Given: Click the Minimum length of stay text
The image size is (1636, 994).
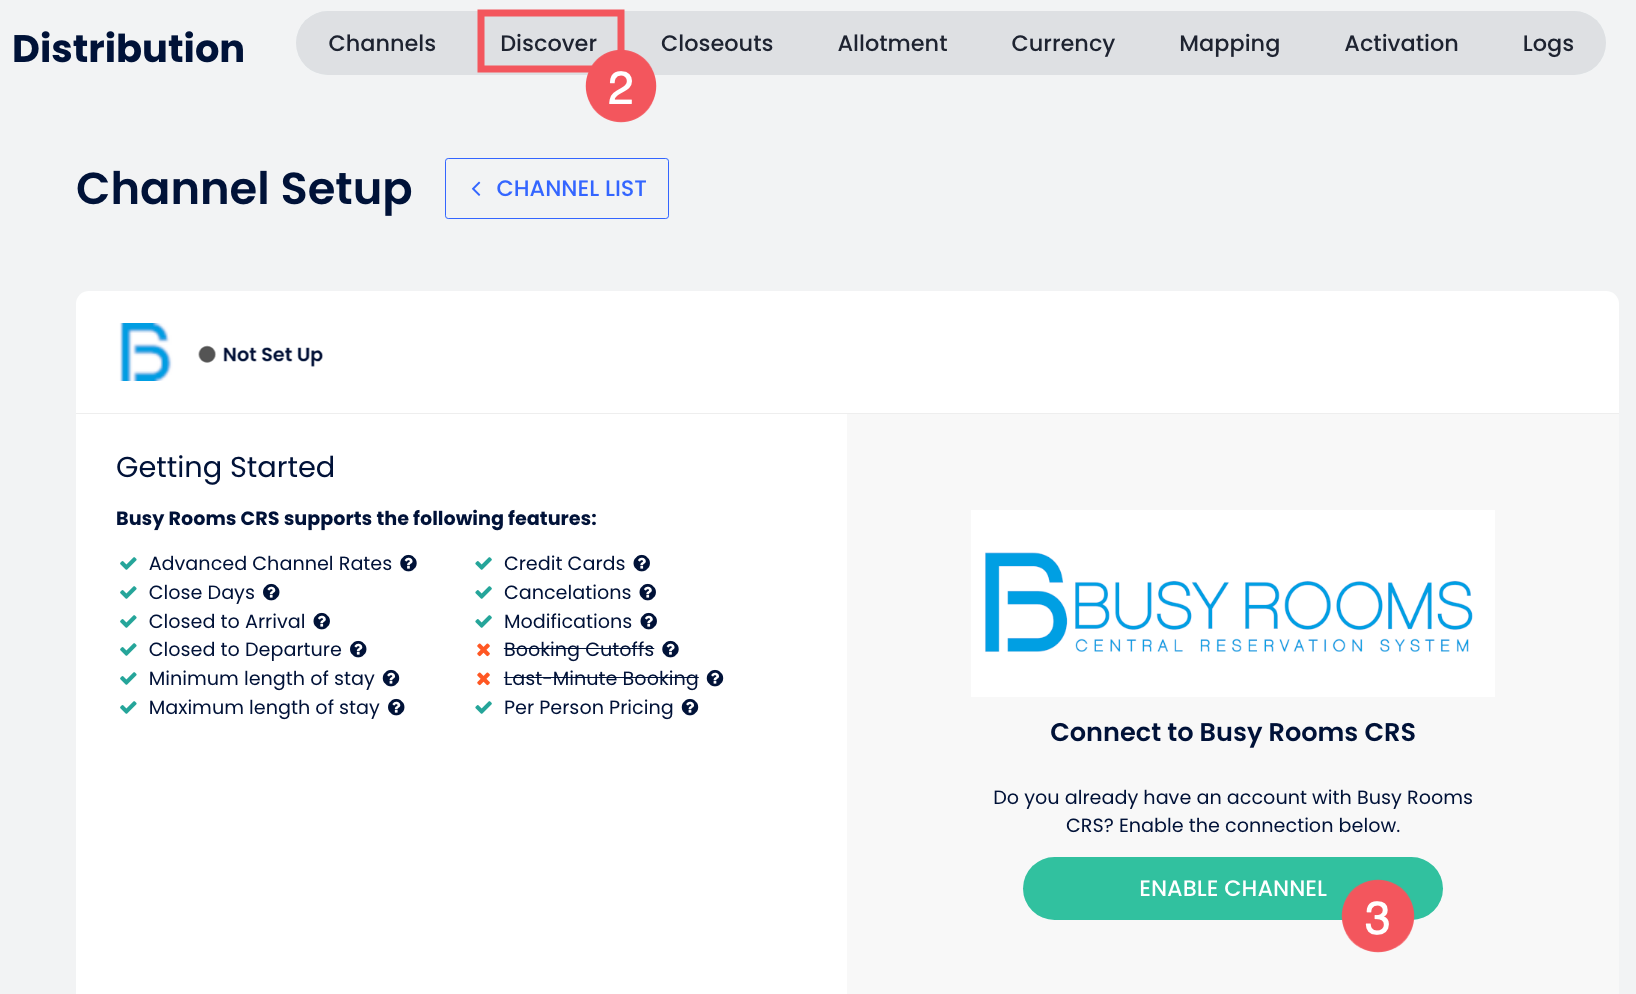Looking at the screenshot, I should [262, 678].
